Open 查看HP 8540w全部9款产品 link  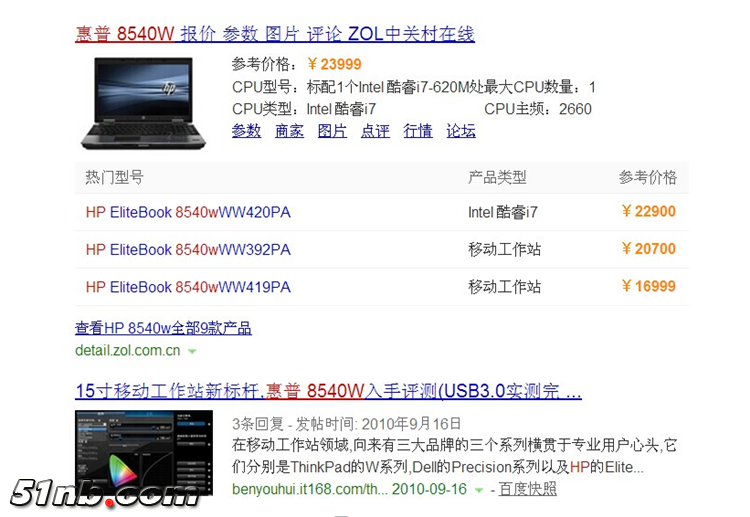(x=163, y=328)
